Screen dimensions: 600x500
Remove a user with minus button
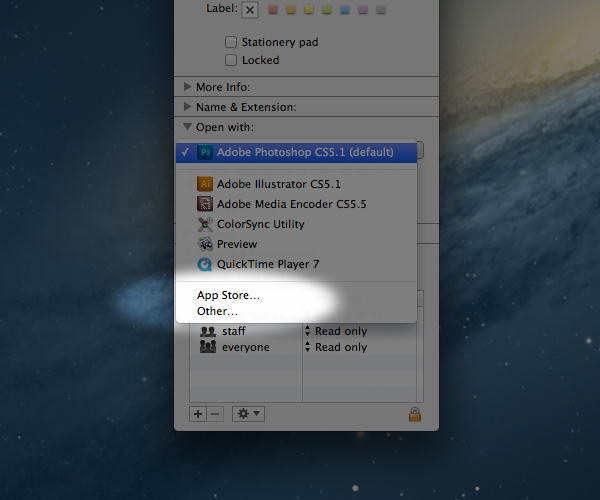point(215,414)
